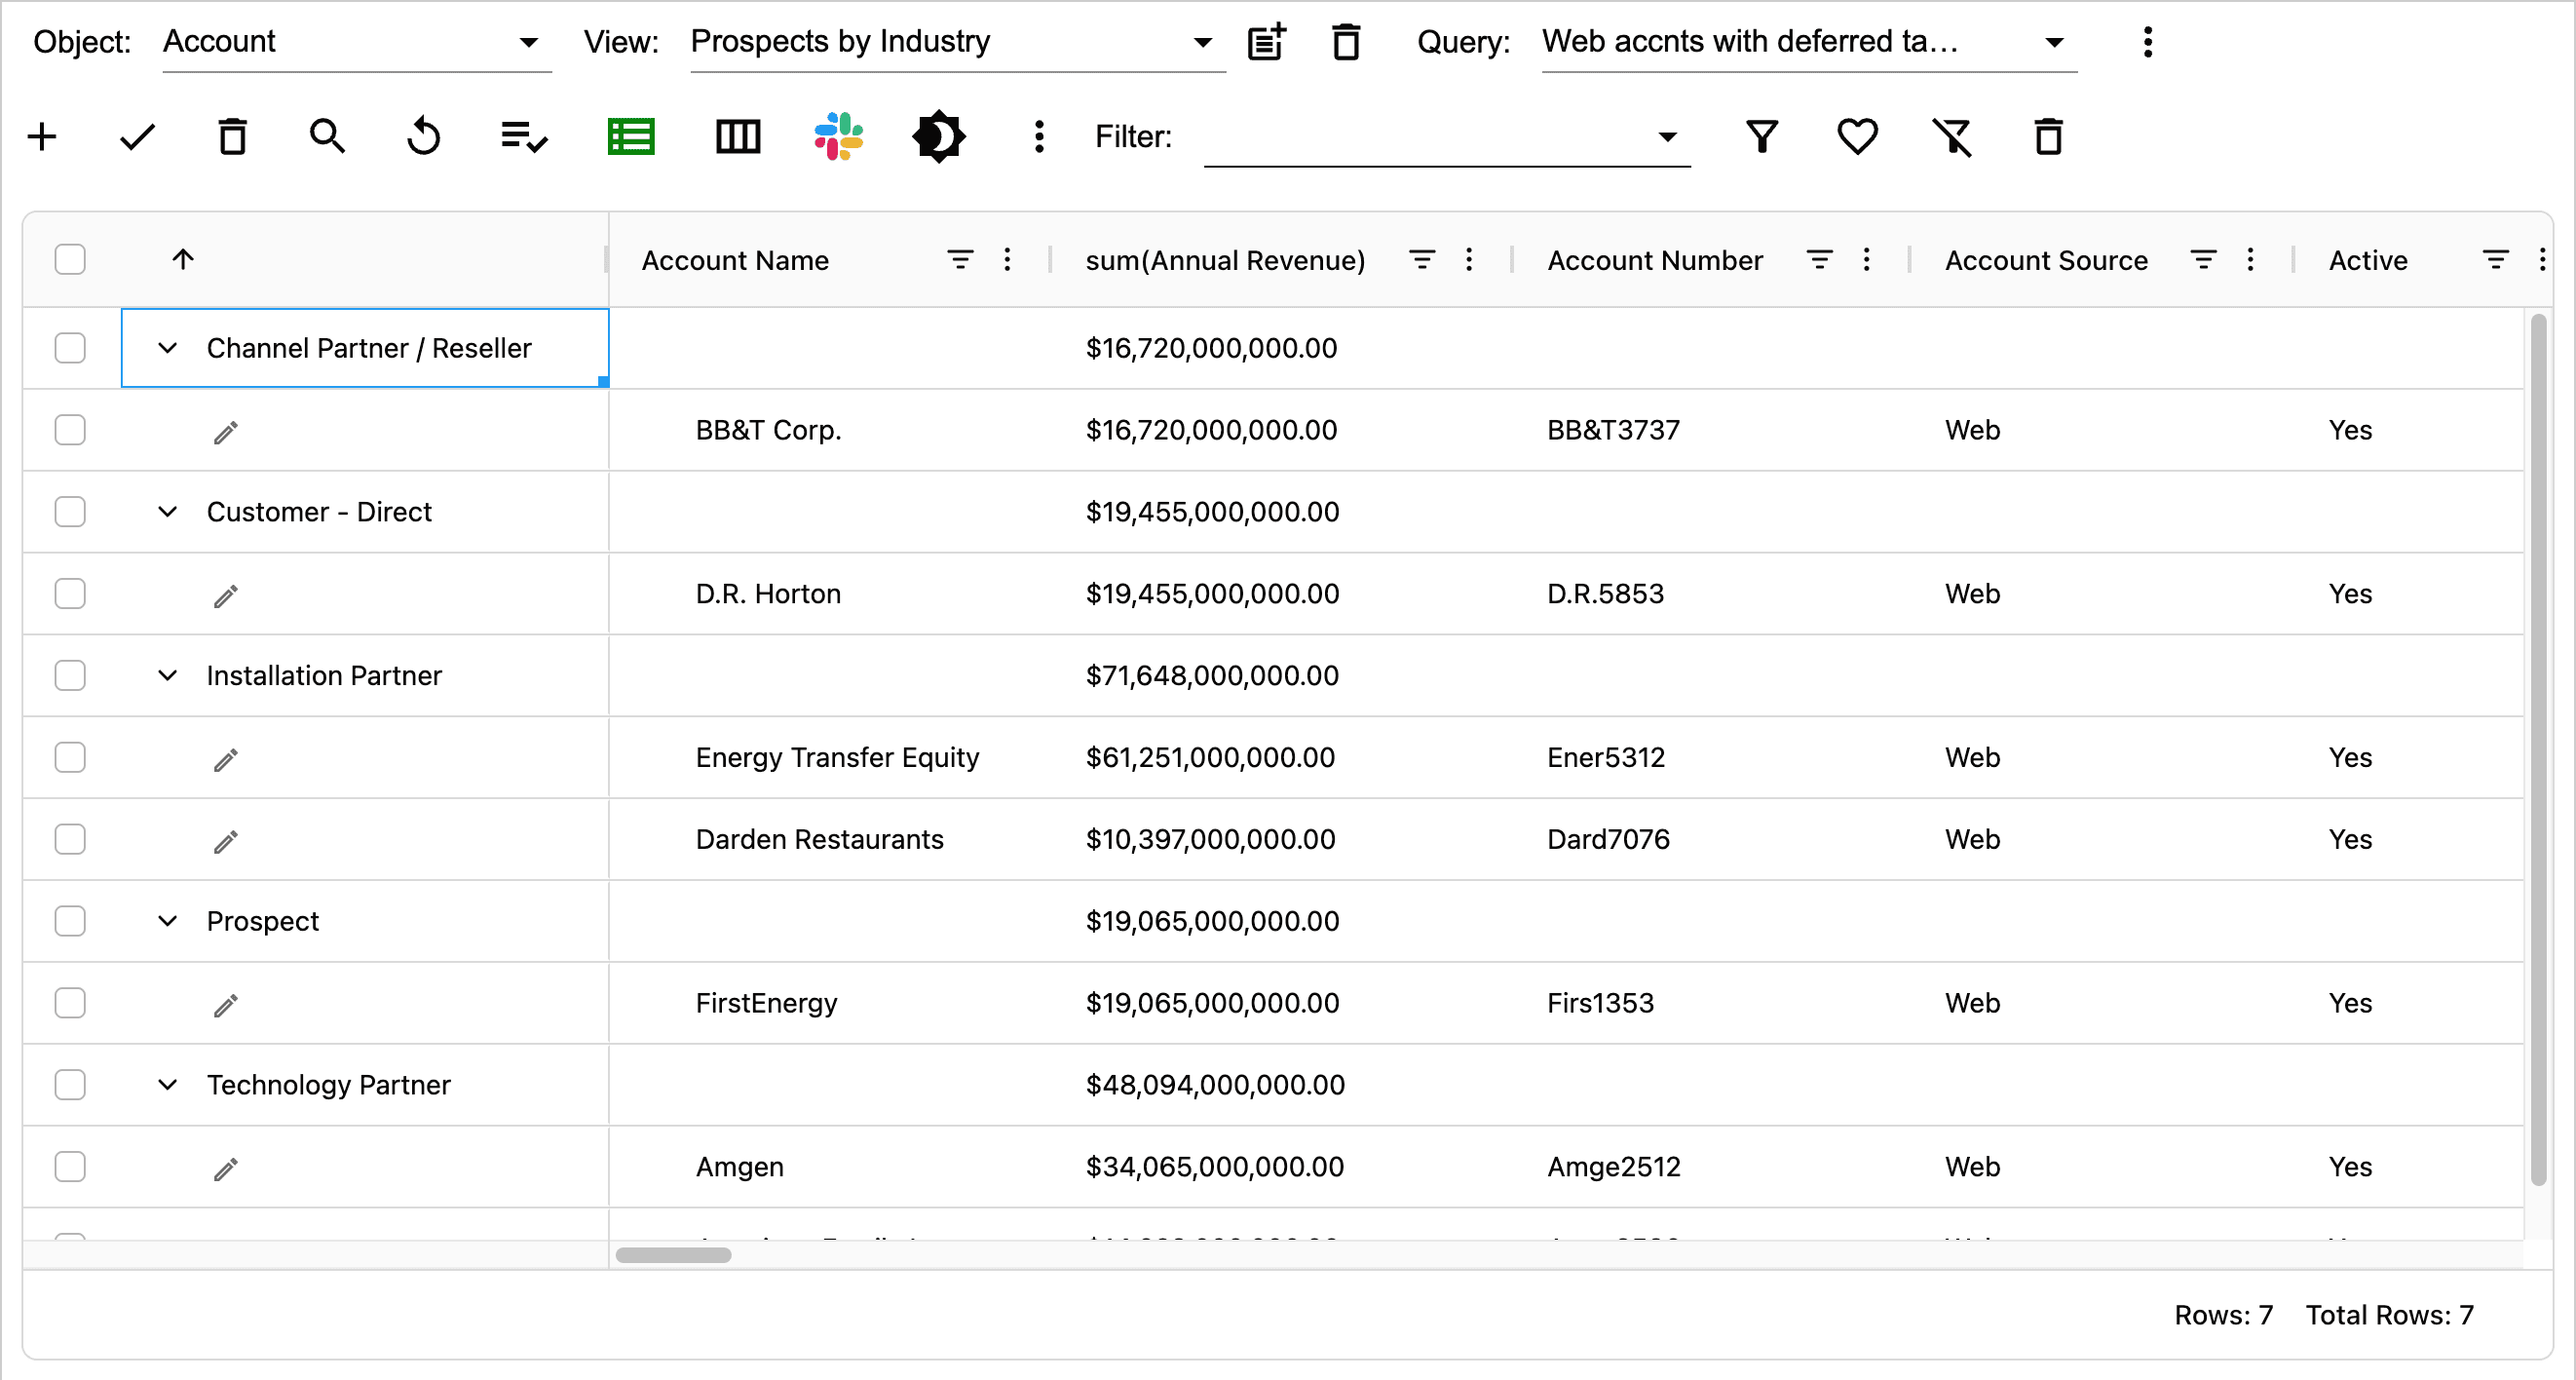Screen dimensions: 2576x1380
Task: Open the Query dropdown list
Action: [x=2054, y=42]
